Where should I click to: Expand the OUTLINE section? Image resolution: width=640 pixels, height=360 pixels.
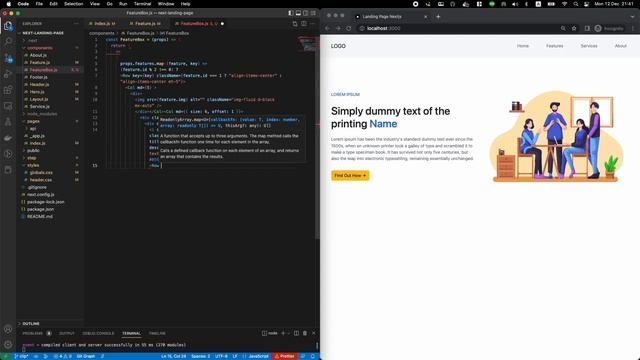coord(31,323)
